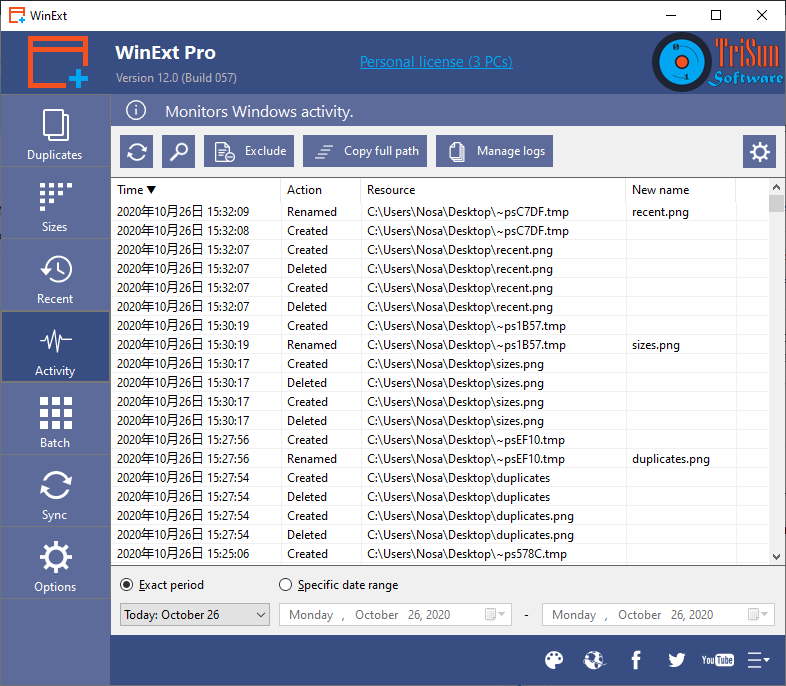Open the bottom-right hamburger menu

click(758, 660)
